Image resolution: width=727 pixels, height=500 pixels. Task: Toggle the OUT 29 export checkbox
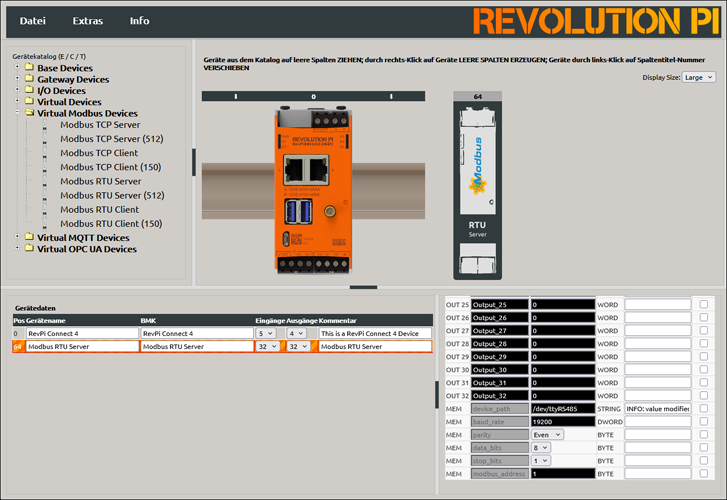pos(704,356)
